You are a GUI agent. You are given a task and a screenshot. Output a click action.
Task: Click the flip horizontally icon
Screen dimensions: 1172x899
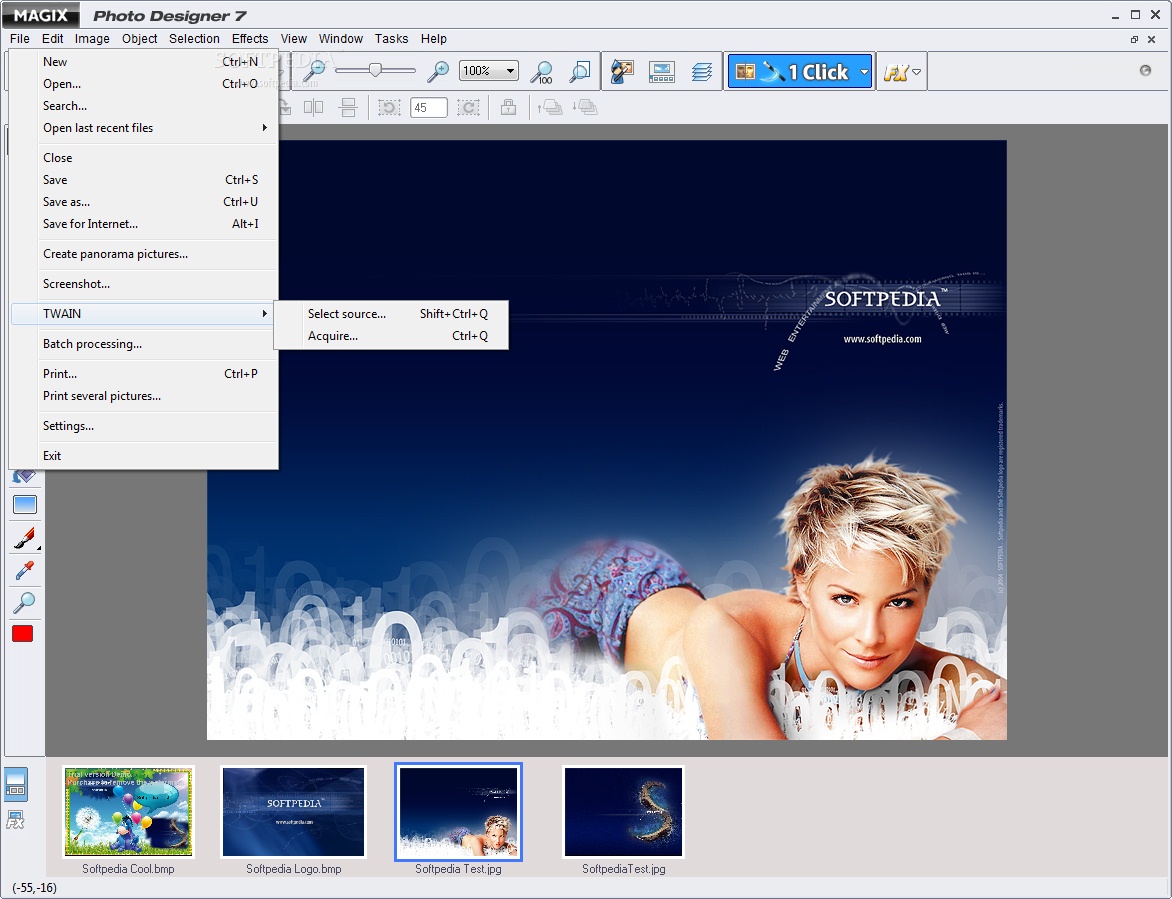pos(313,108)
